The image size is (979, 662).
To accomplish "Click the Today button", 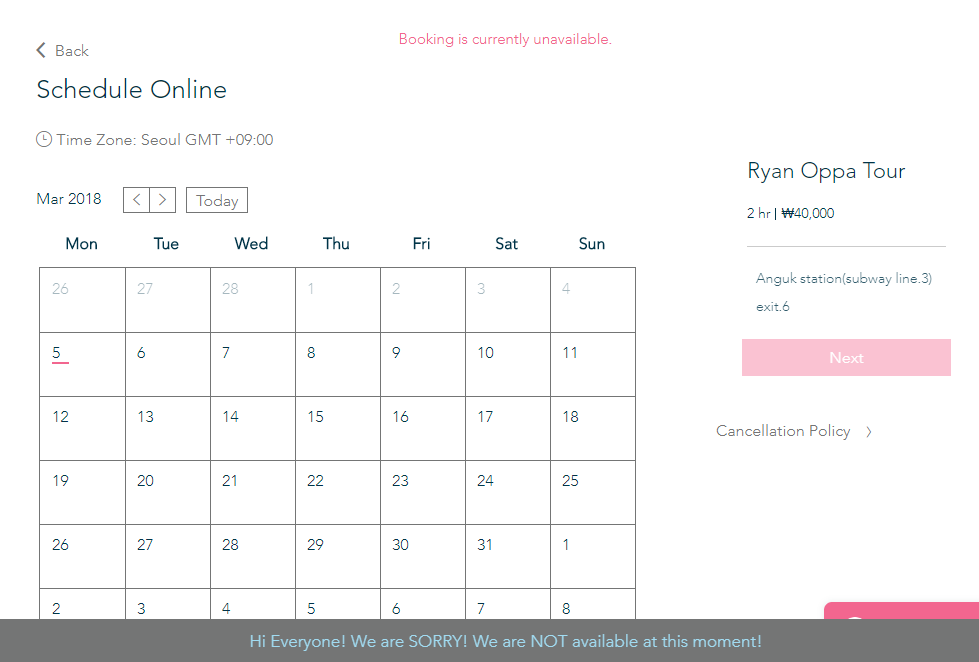I will click(x=216, y=200).
